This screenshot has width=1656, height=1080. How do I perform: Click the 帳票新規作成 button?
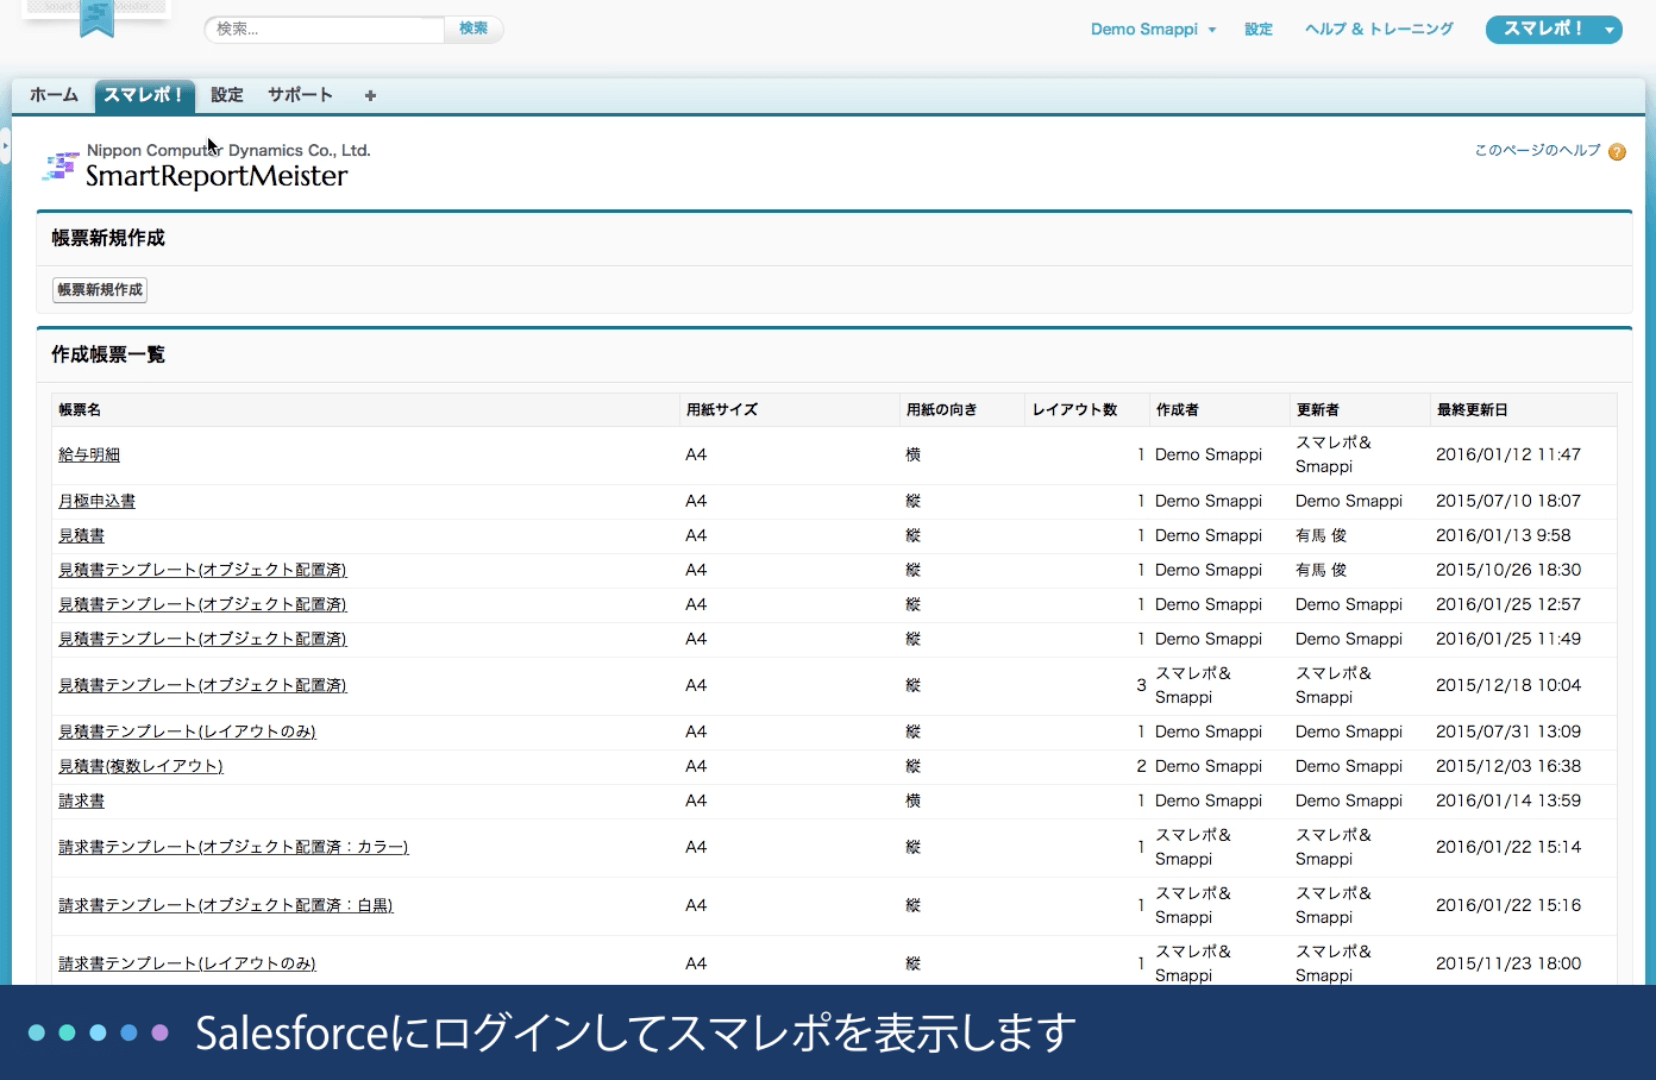pyautogui.click(x=100, y=290)
